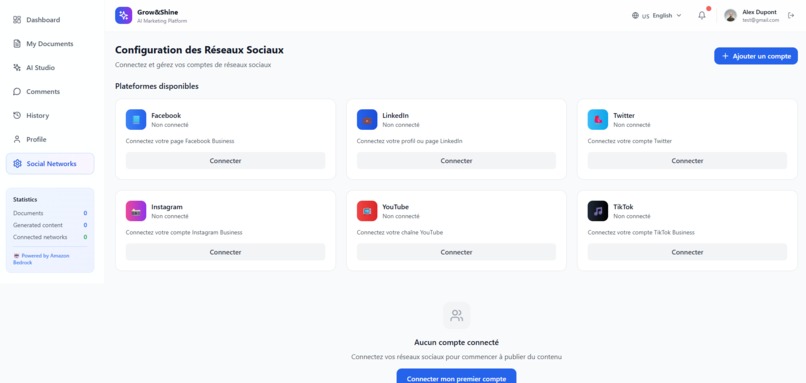Click the Connected networks statistic
806x383 pixels.
pos(50,237)
